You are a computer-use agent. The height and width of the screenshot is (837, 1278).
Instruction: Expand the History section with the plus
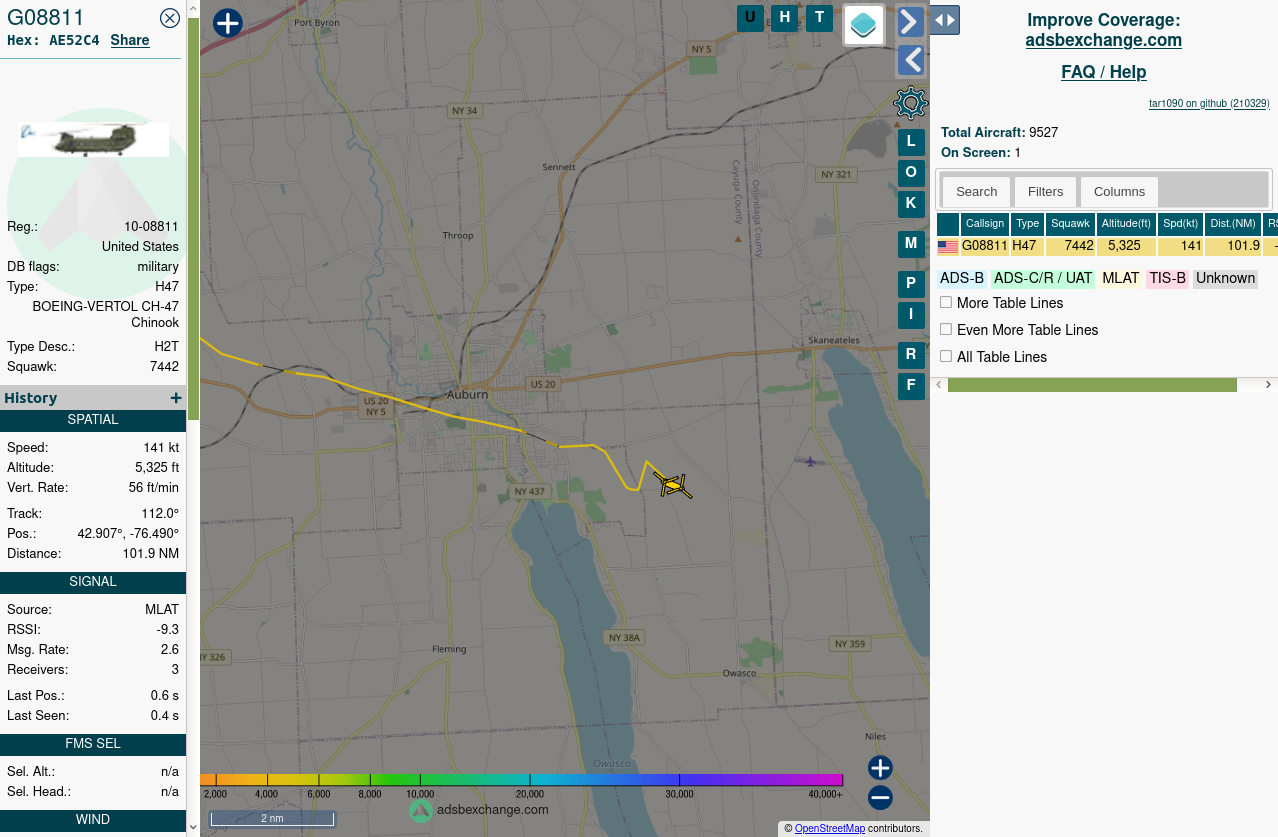click(176, 398)
